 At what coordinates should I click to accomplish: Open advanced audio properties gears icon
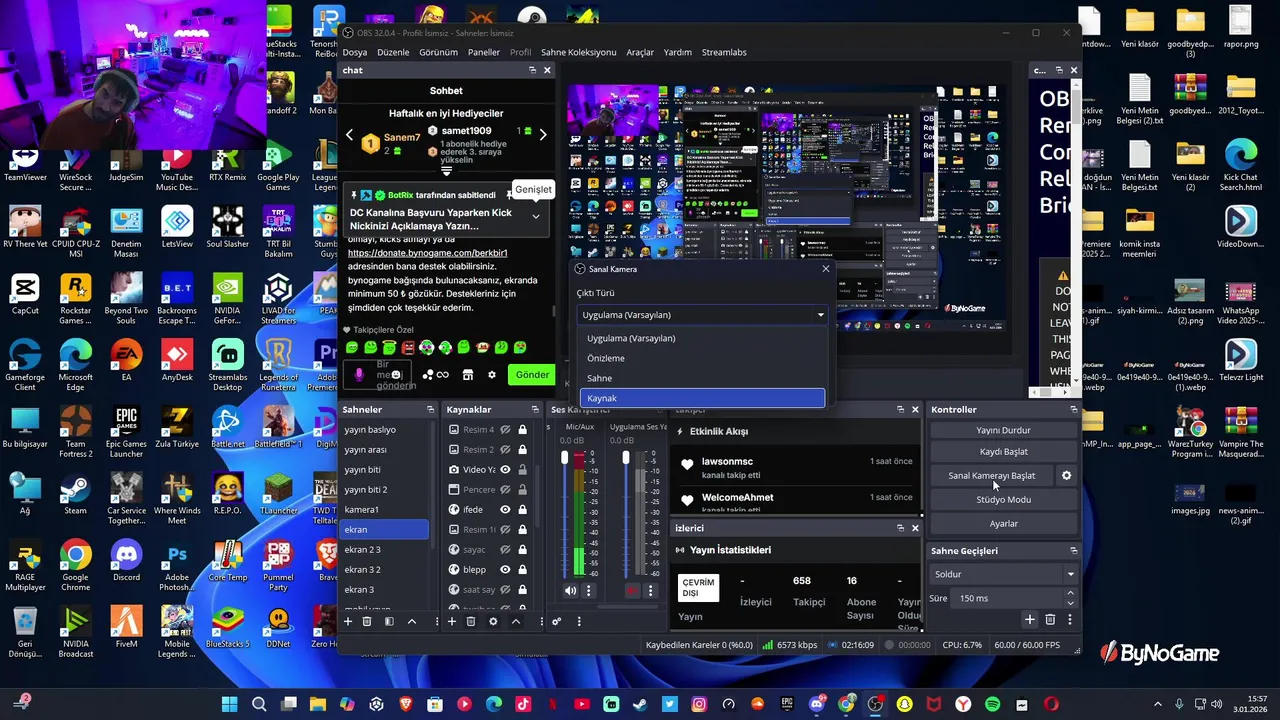(557, 621)
